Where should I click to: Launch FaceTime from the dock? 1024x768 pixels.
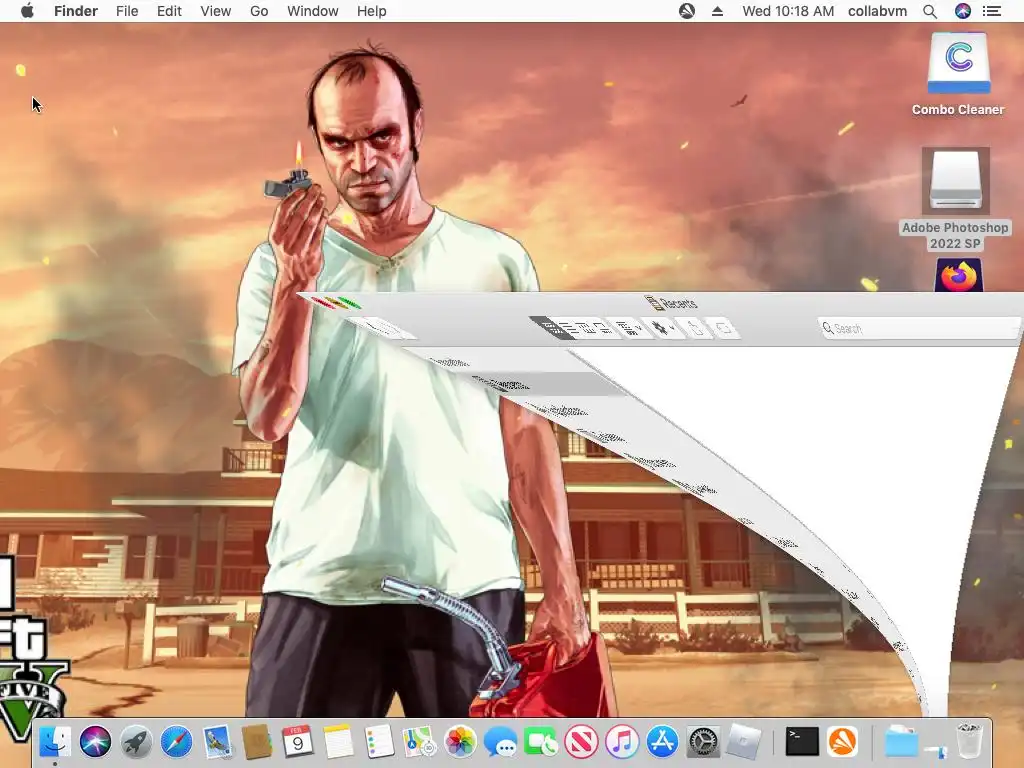tap(541, 742)
